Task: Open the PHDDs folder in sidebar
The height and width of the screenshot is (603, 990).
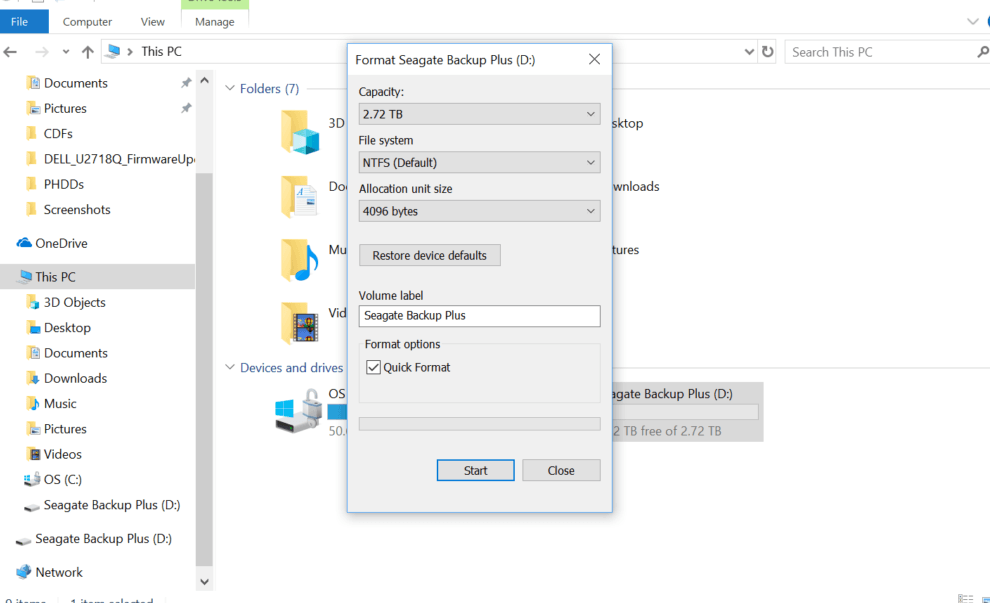Action: pyautogui.click(x=64, y=184)
